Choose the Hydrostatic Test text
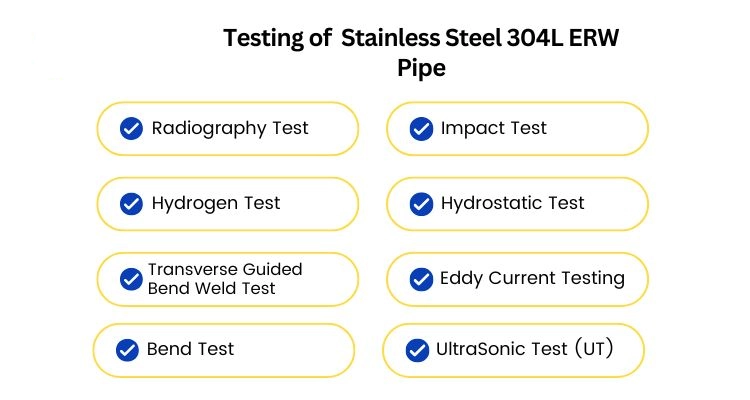The width and height of the screenshot is (750, 400). (x=513, y=203)
